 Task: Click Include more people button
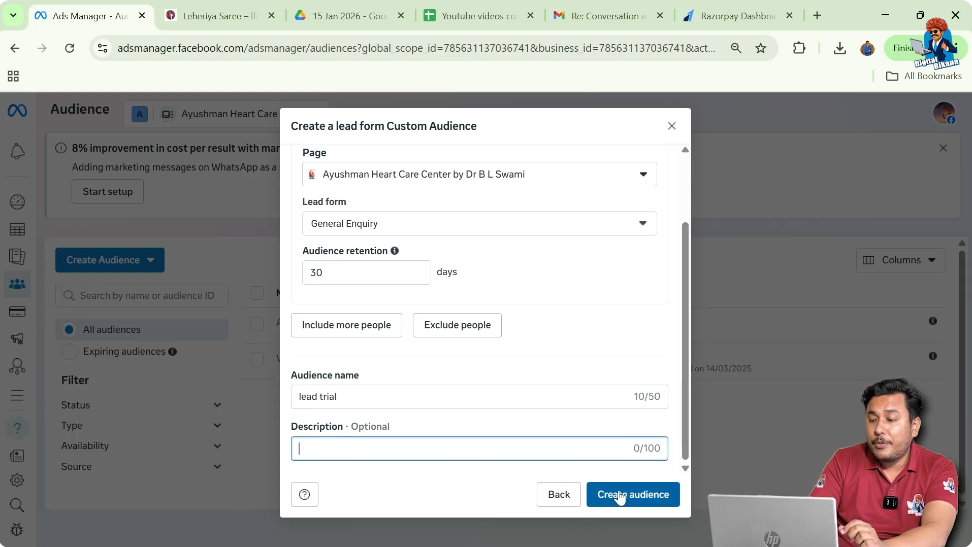tap(347, 325)
